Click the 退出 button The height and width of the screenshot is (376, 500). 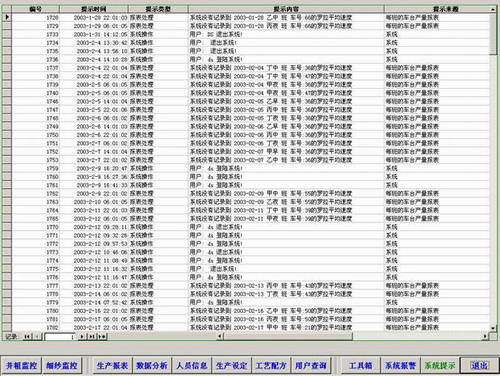(x=479, y=366)
